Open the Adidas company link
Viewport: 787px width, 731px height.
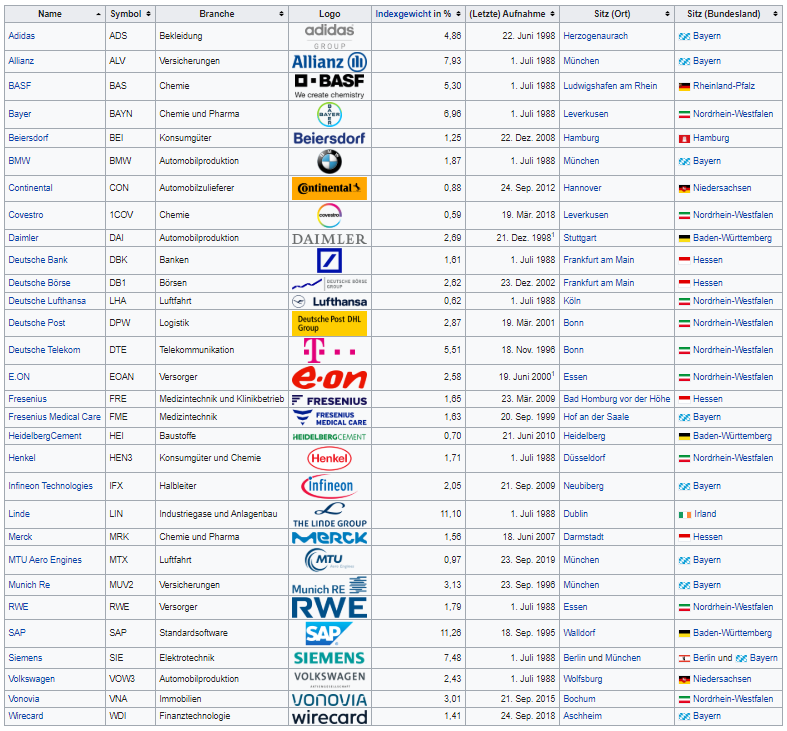(22, 36)
